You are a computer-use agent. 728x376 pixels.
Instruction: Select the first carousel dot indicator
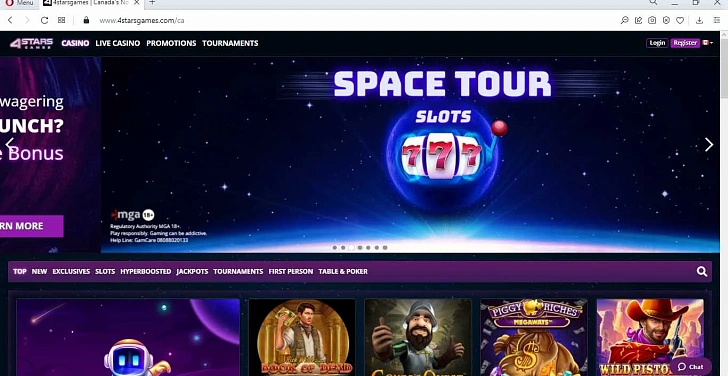coord(335,247)
